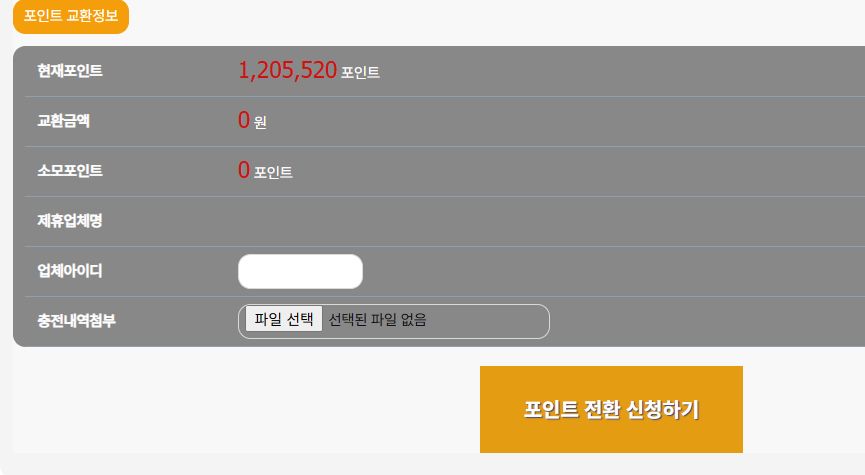Click 포인트 unit beside 1,205,520

coord(360,73)
